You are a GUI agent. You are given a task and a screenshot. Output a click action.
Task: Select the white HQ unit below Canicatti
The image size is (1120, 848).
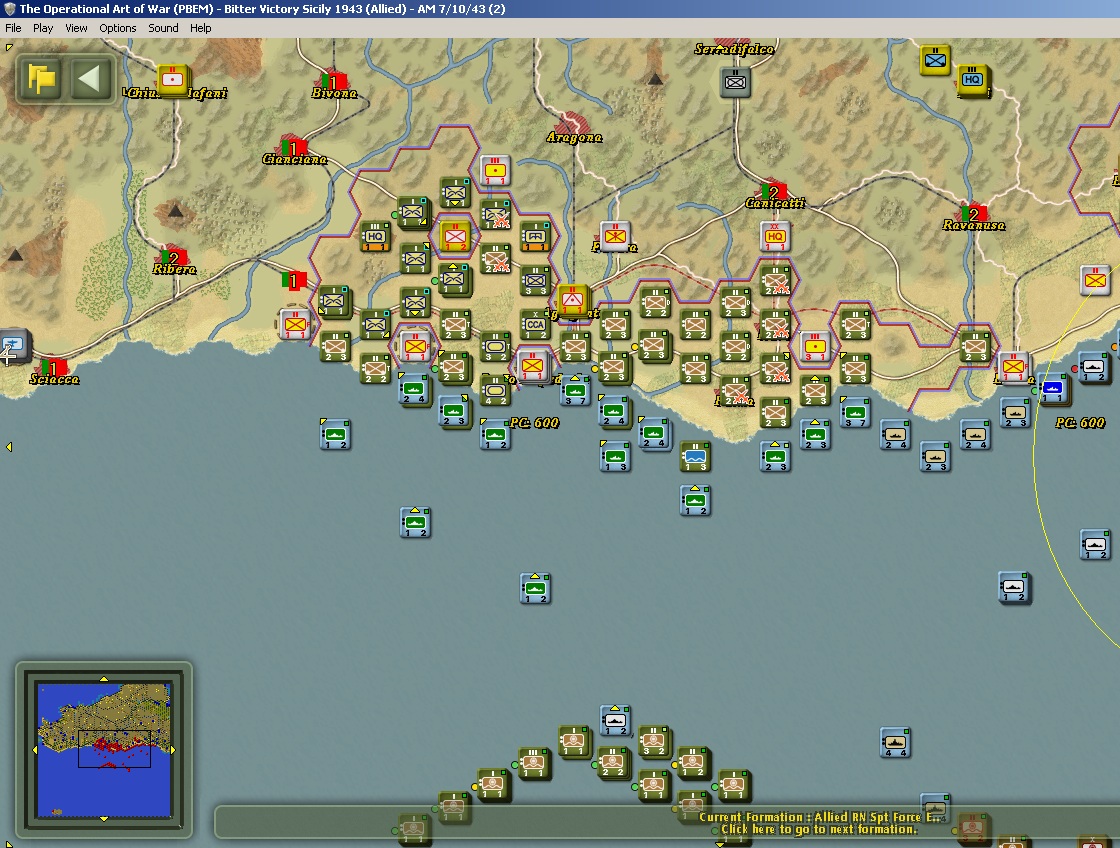(775, 236)
